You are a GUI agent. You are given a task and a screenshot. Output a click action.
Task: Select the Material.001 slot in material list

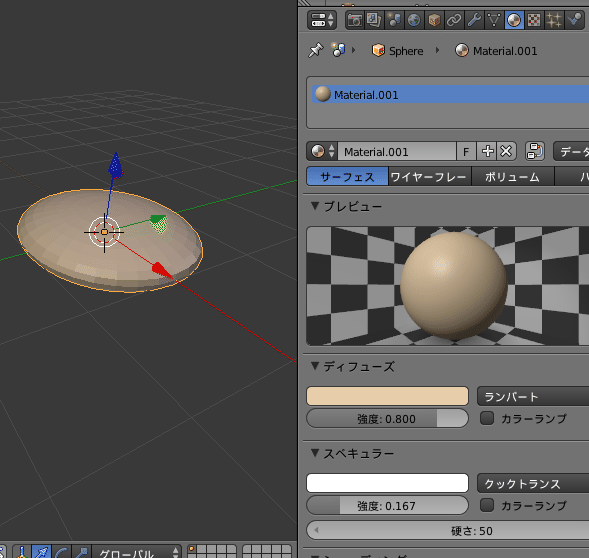[x=450, y=94]
